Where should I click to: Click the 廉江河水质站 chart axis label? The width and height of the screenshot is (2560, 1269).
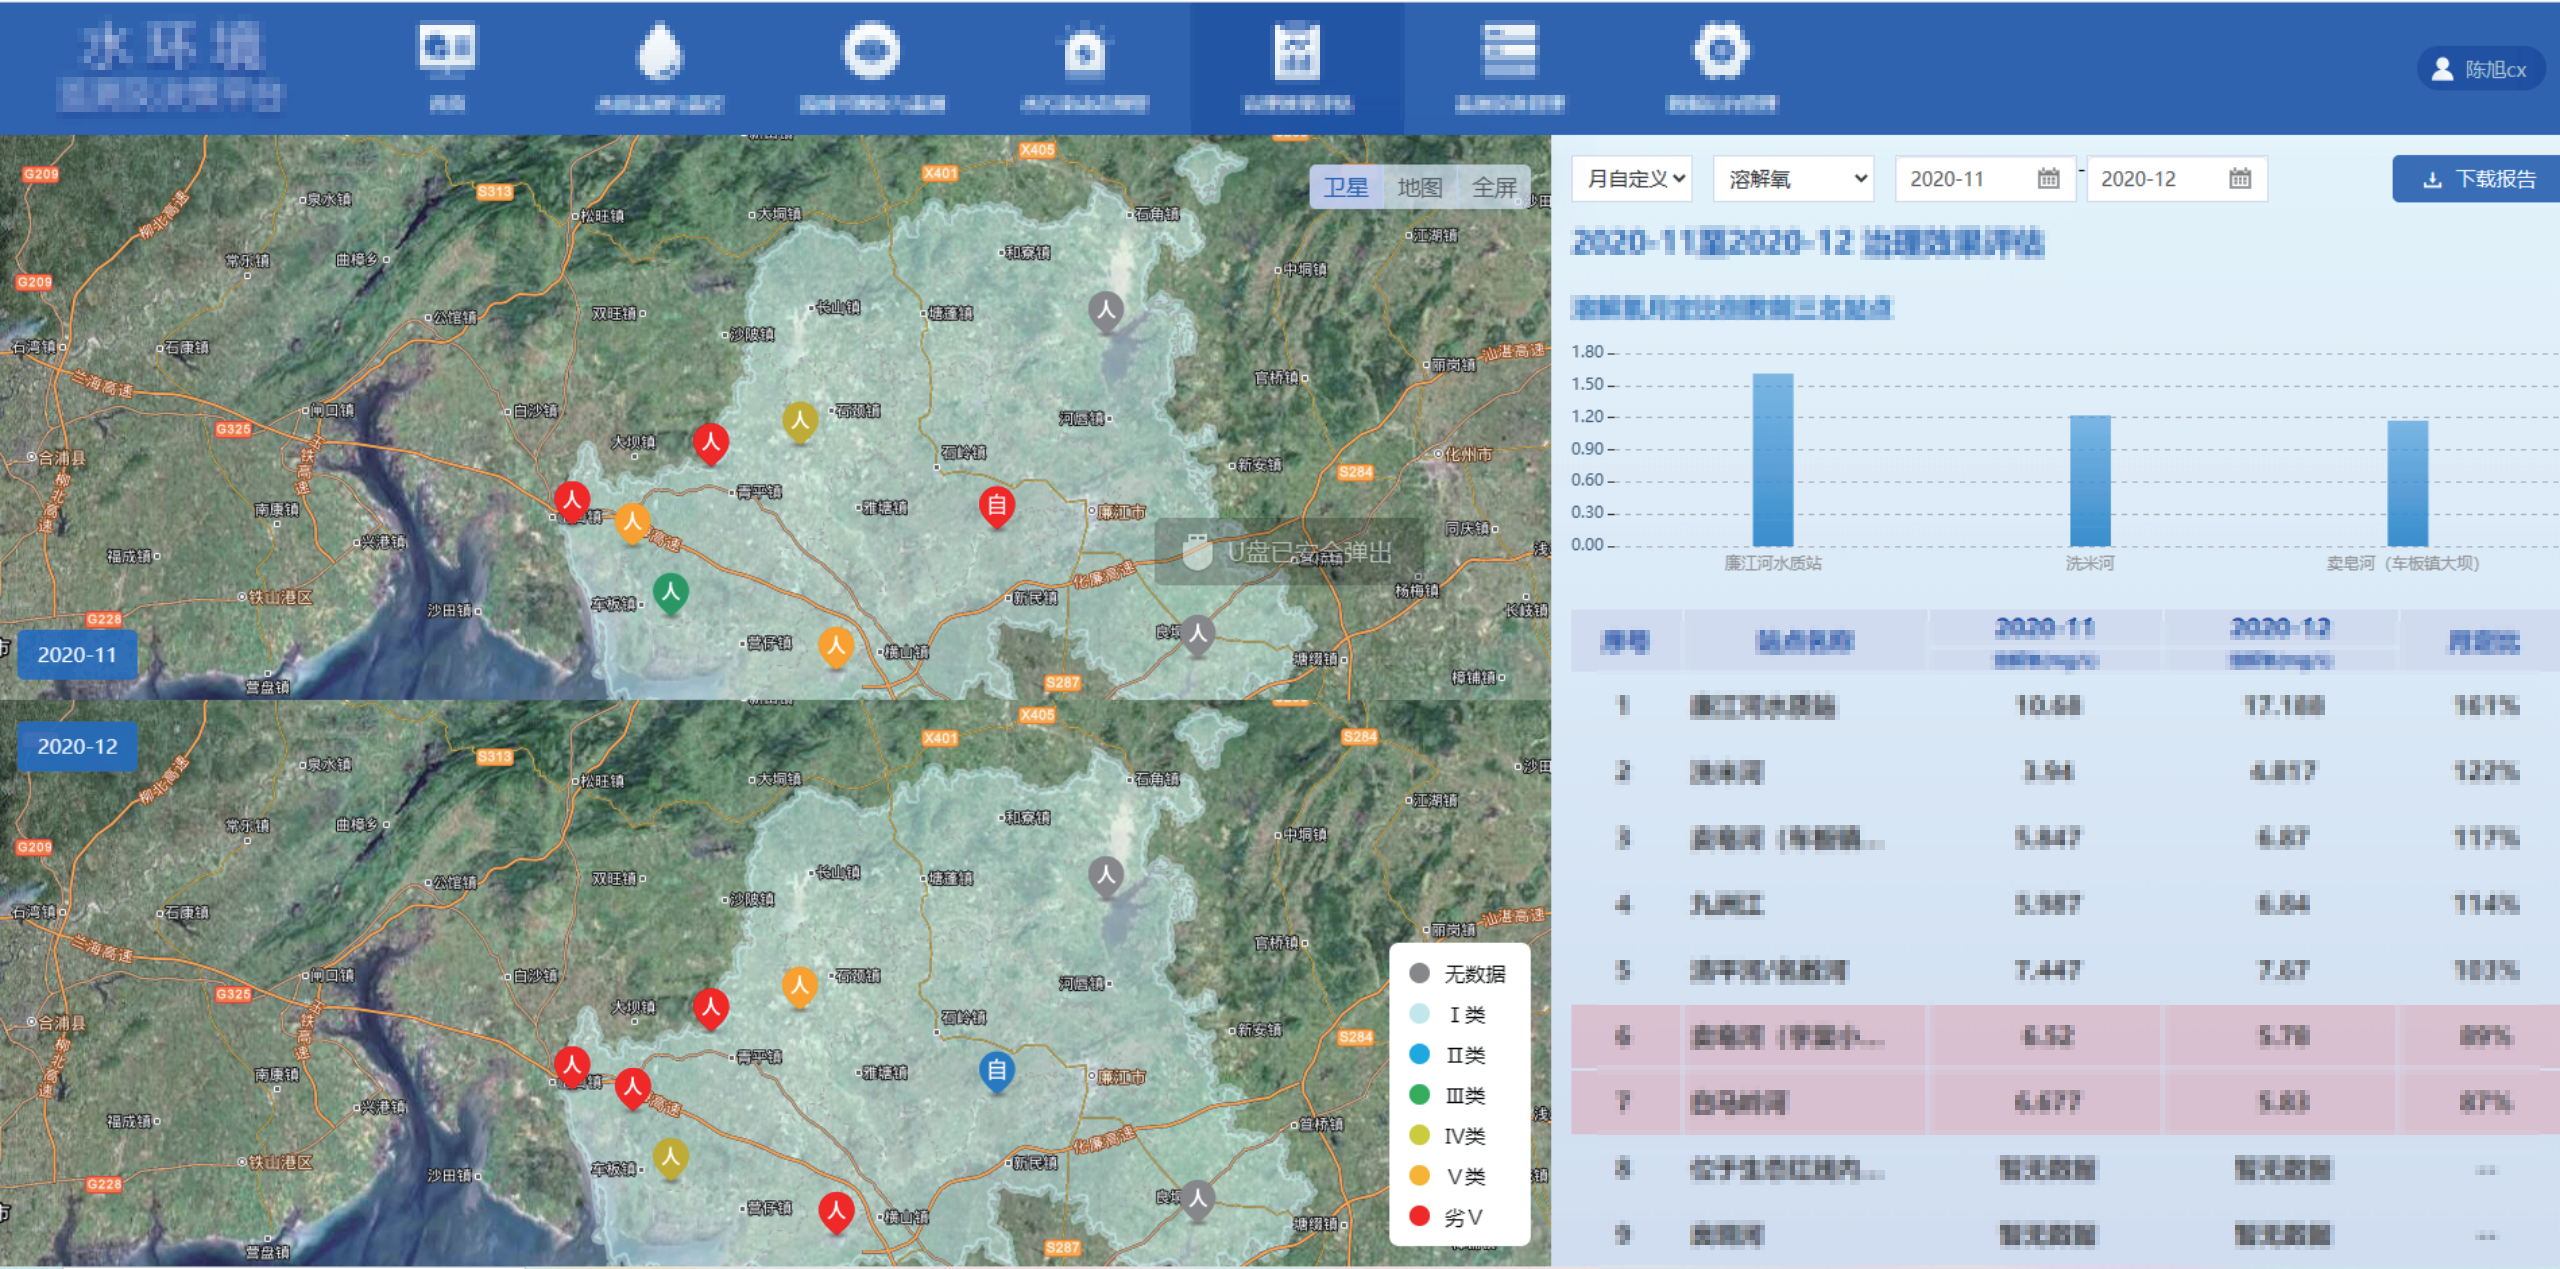click(x=1773, y=563)
